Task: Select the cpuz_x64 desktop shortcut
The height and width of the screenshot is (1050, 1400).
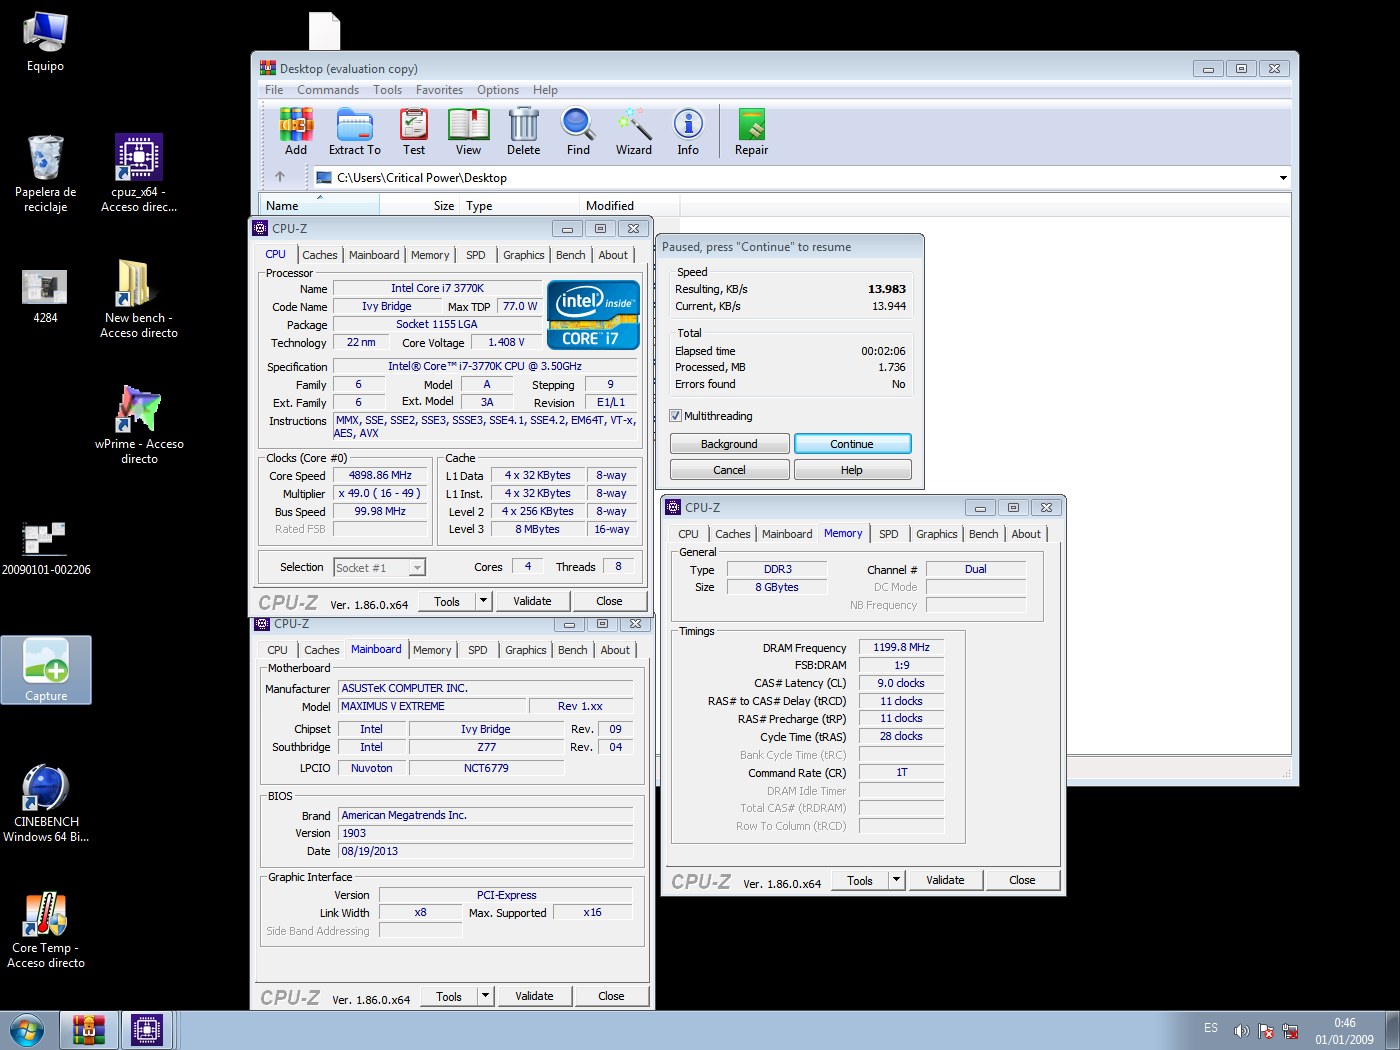Action: (x=139, y=174)
